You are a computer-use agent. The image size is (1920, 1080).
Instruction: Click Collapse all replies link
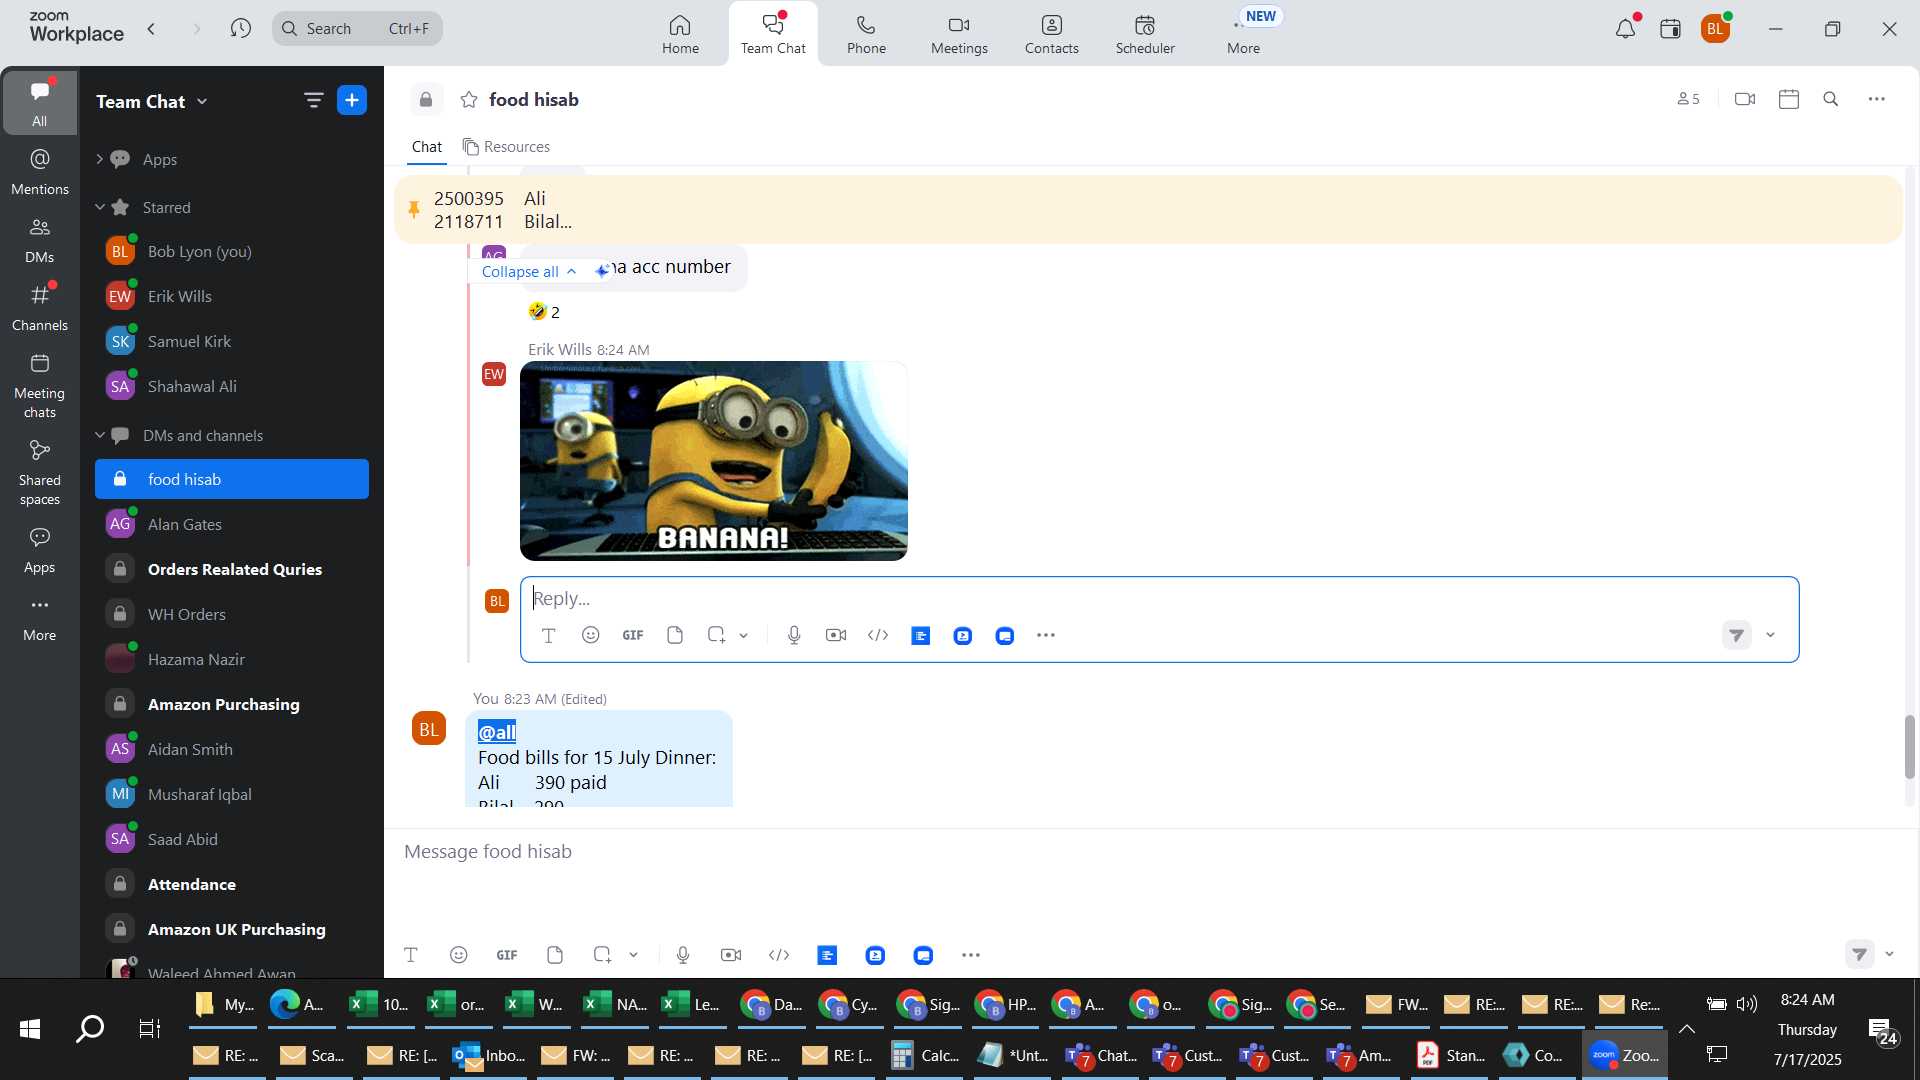coord(529,272)
